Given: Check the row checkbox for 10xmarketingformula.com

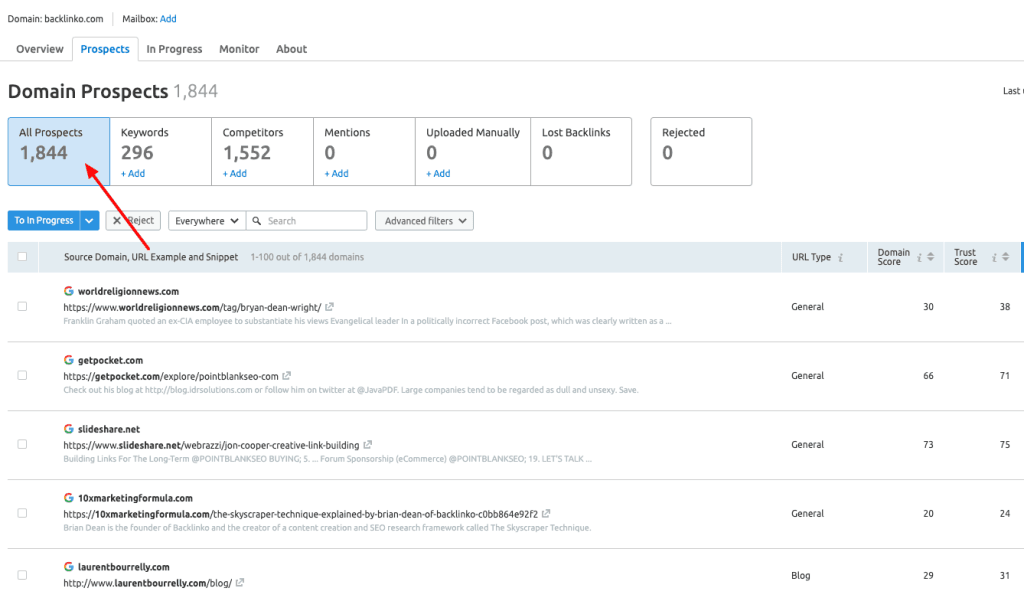Looking at the screenshot, I should pyautogui.click(x=21, y=513).
